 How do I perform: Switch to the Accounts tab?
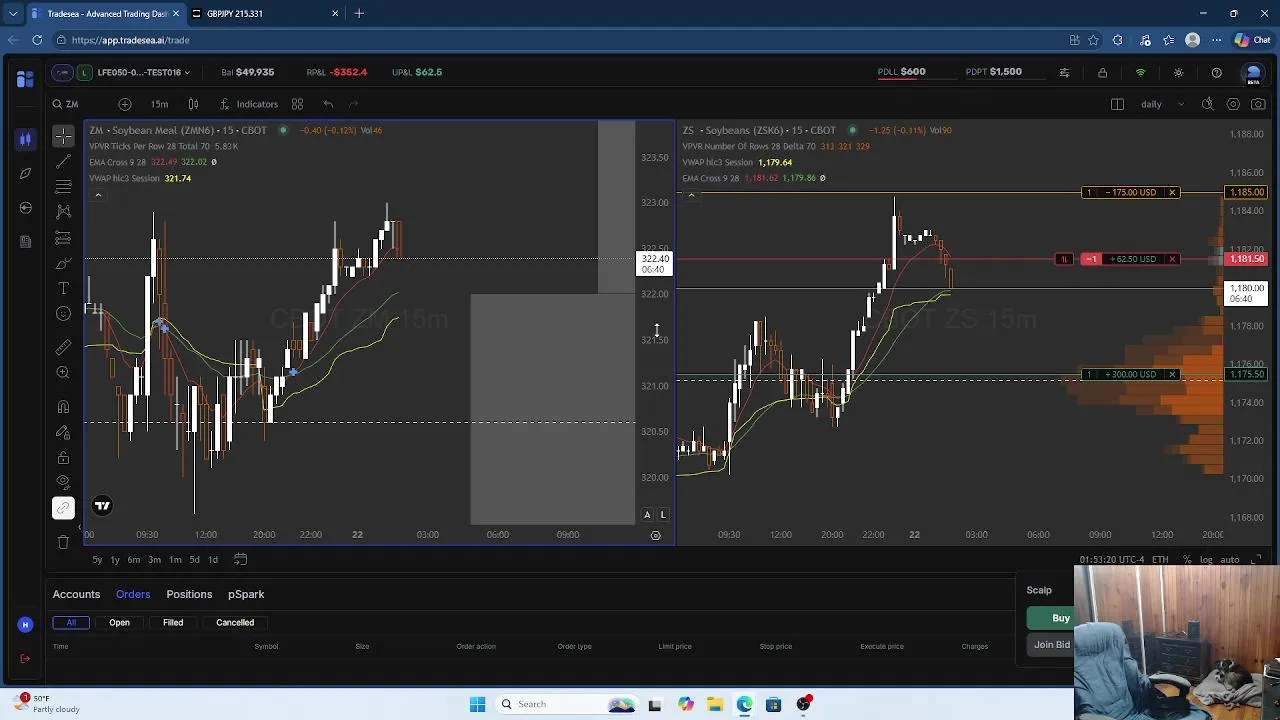point(76,594)
